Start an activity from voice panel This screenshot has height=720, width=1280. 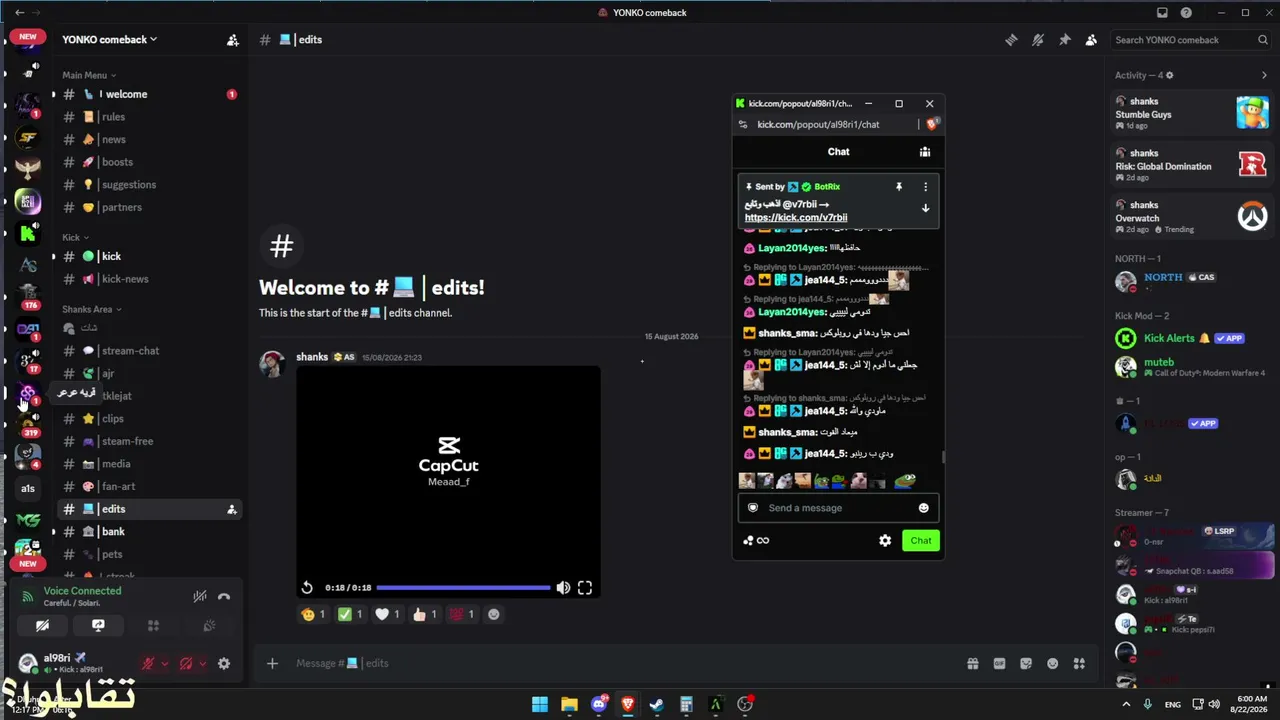click(x=153, y=626)
